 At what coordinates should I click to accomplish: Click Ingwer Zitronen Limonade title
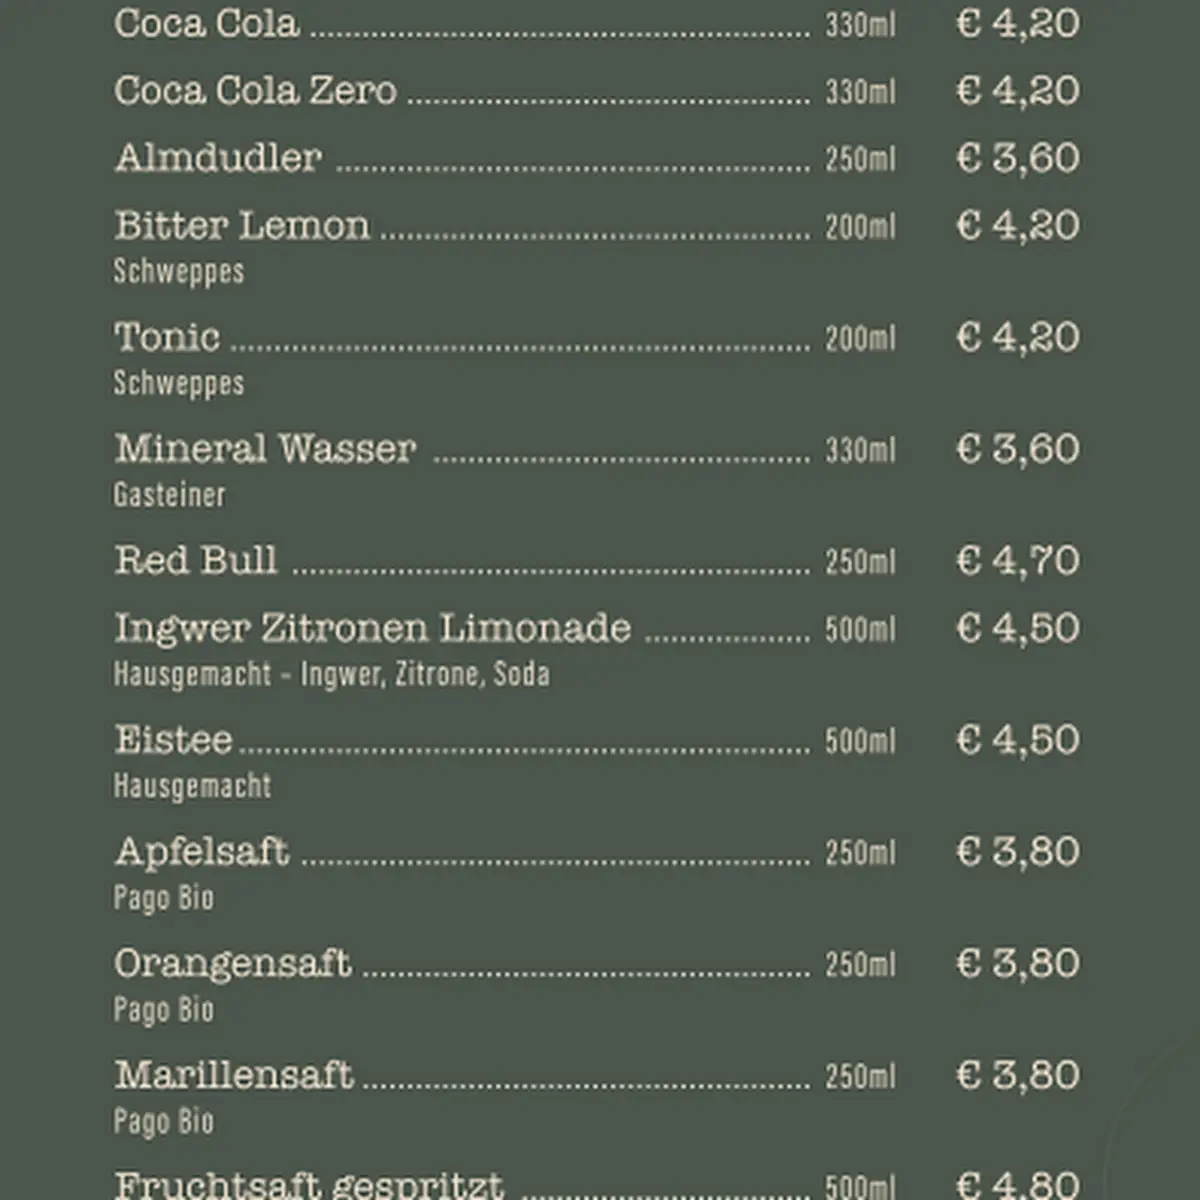click(x=372, y=628)
